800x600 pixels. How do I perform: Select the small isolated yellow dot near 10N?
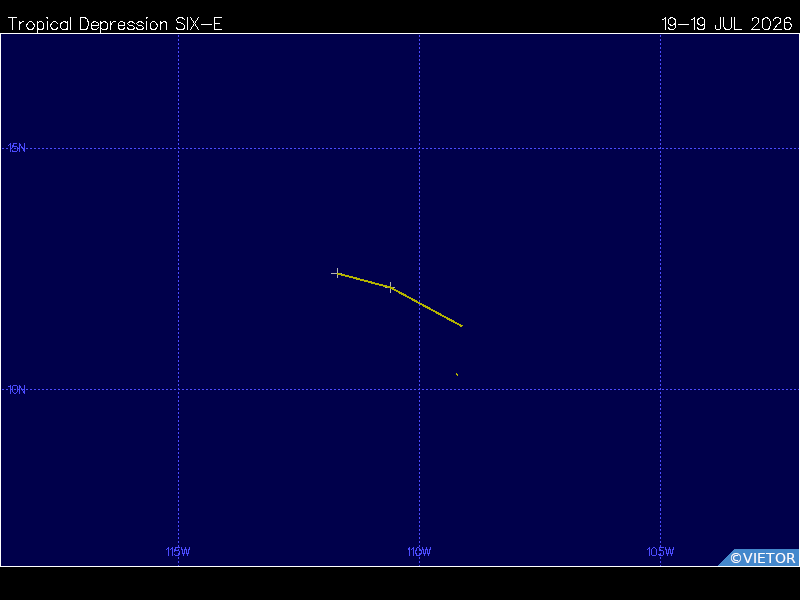(x=457, y=374)
